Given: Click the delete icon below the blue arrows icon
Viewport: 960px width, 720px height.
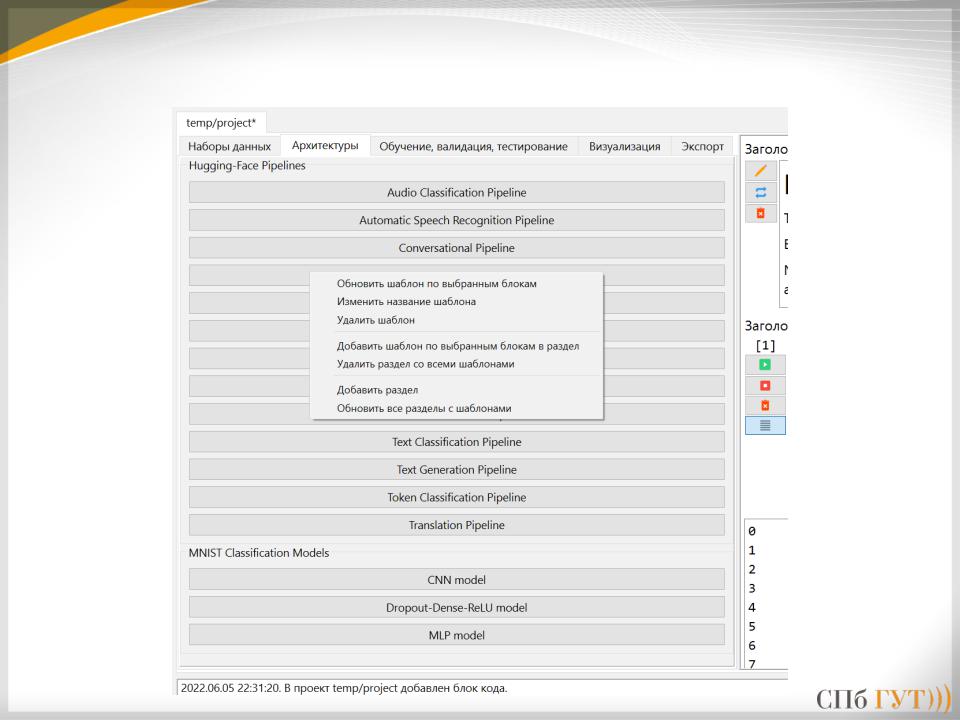Looking at the screenshot, I should coord(760,213).
